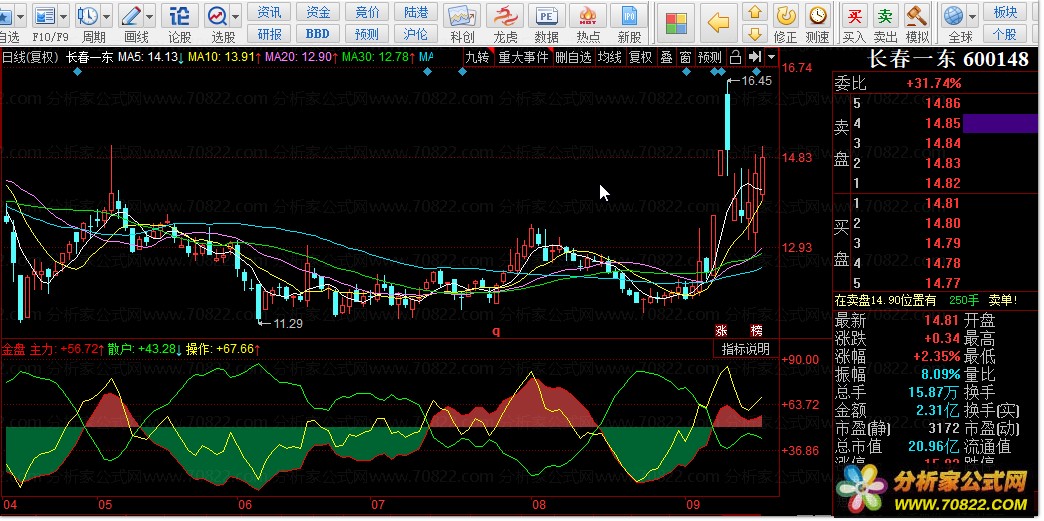The image size is (1044, 521).
Task: Click the jump-to-end arrow icon on chart bar
Action: [x=754, y=57]
